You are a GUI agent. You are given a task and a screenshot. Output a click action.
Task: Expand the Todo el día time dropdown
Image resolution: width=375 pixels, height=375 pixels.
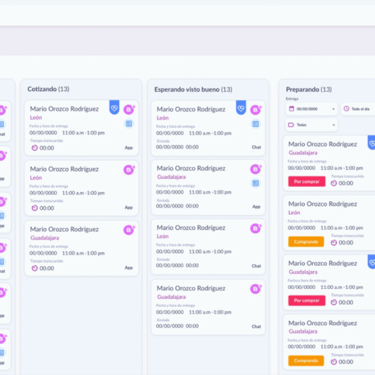pos(358,109)
